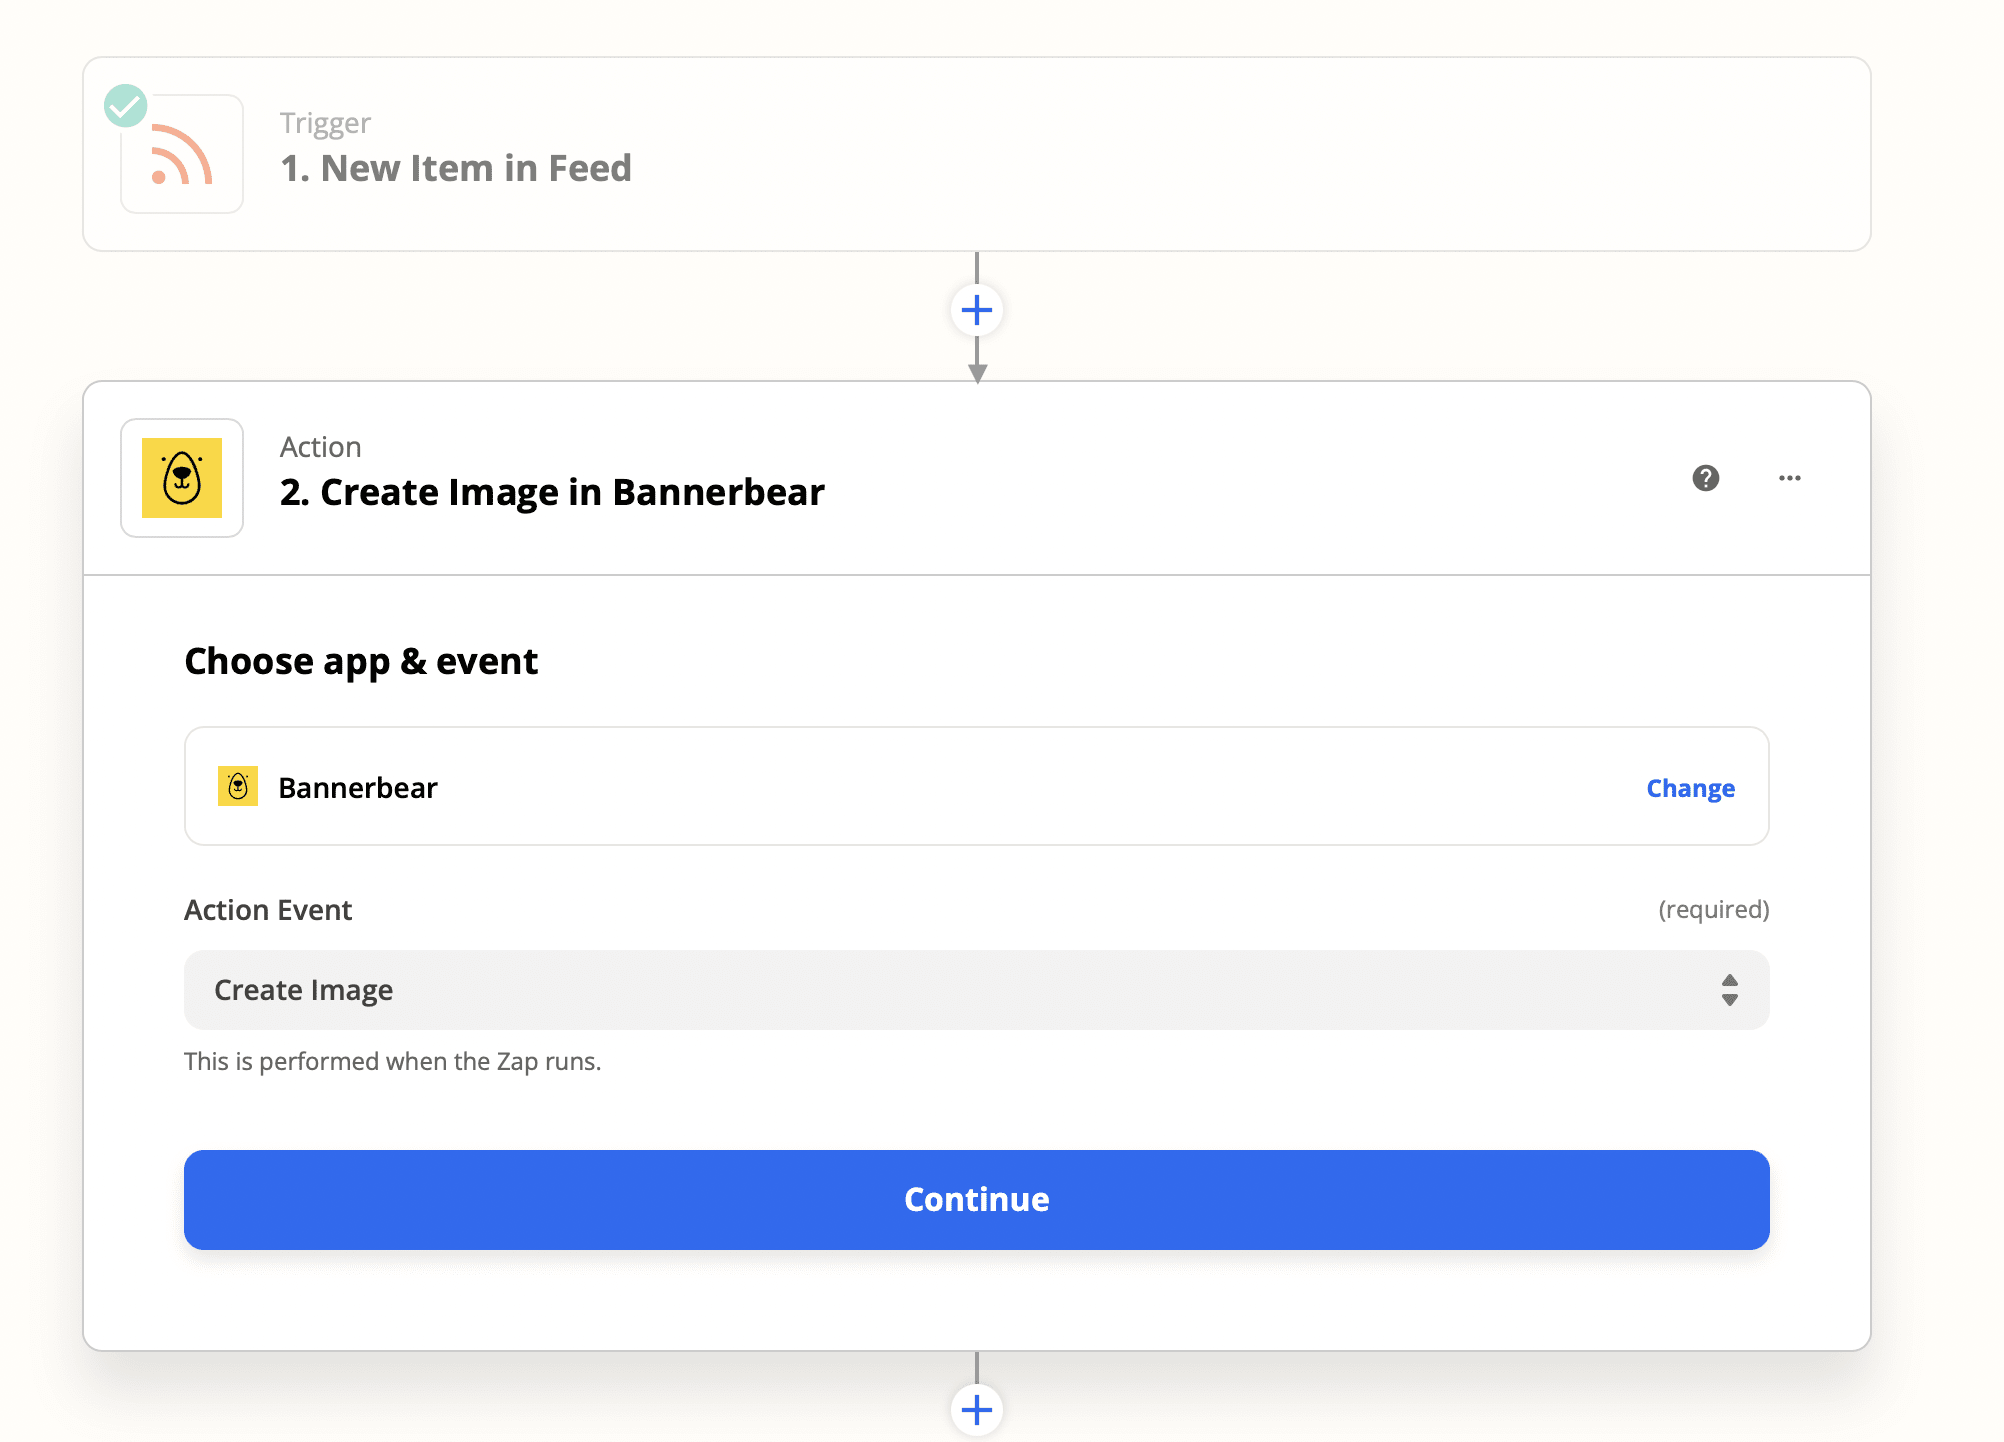Screen dimensions: 2004x1442
Task: Click the Action Event stepper arrows
Action: pos(1730,990)
